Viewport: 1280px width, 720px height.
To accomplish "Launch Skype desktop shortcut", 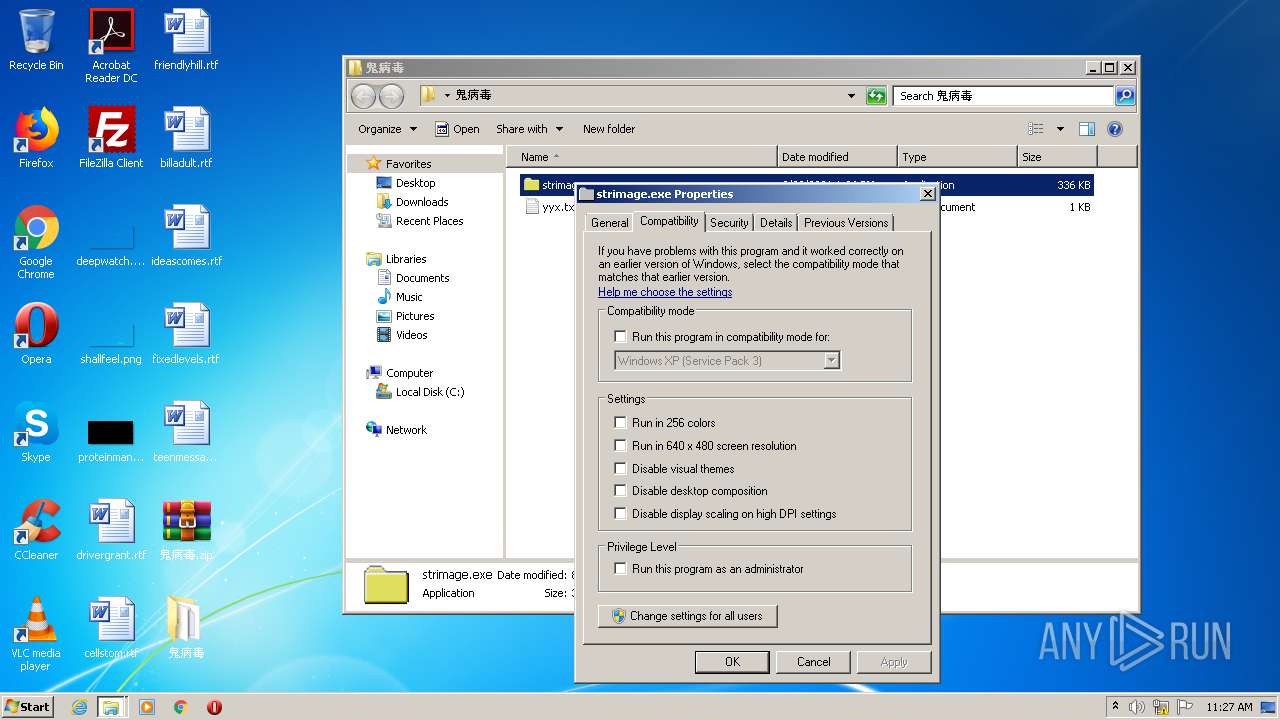I will point(36,432).
